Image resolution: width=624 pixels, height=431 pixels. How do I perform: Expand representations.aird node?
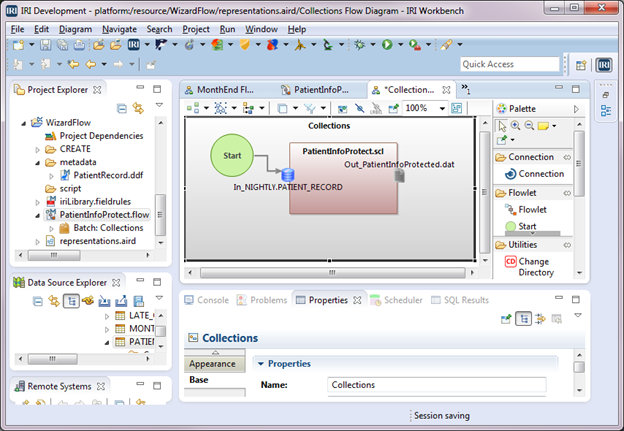(x=37, y=242)
